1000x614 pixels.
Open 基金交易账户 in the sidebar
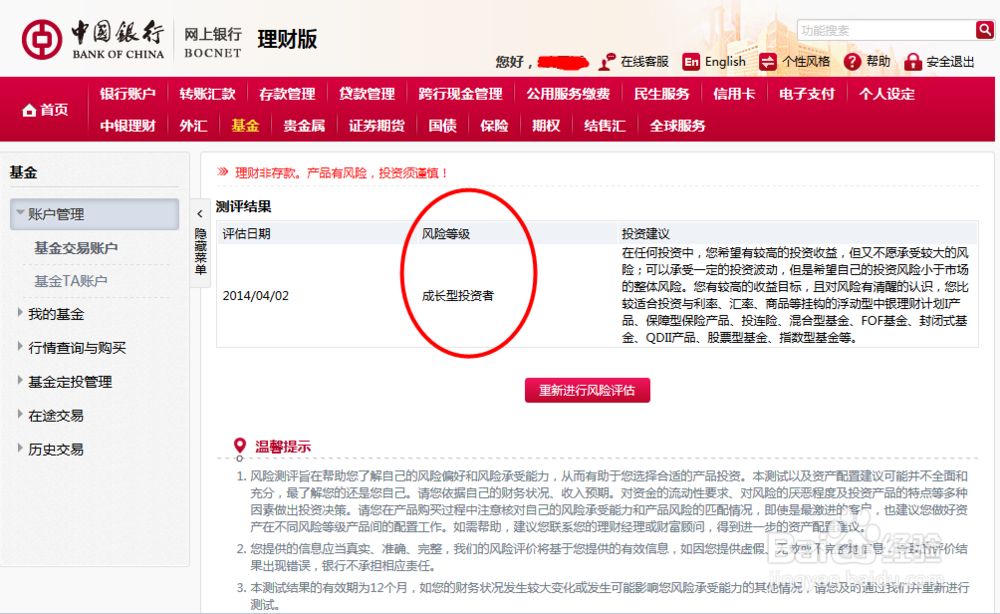[x=76, y=247]
